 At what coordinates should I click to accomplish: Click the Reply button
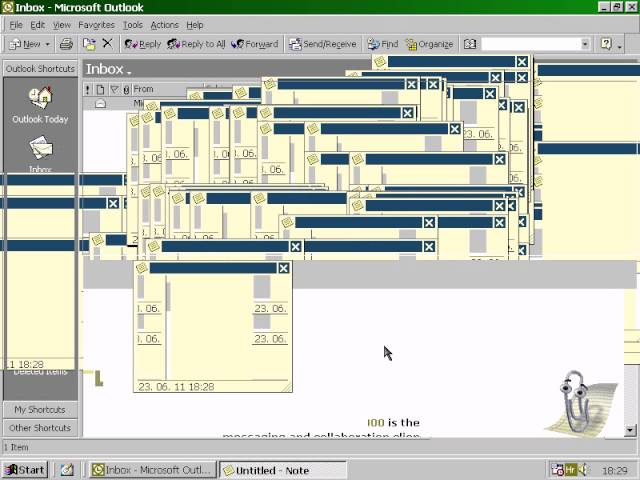(143, 44)
